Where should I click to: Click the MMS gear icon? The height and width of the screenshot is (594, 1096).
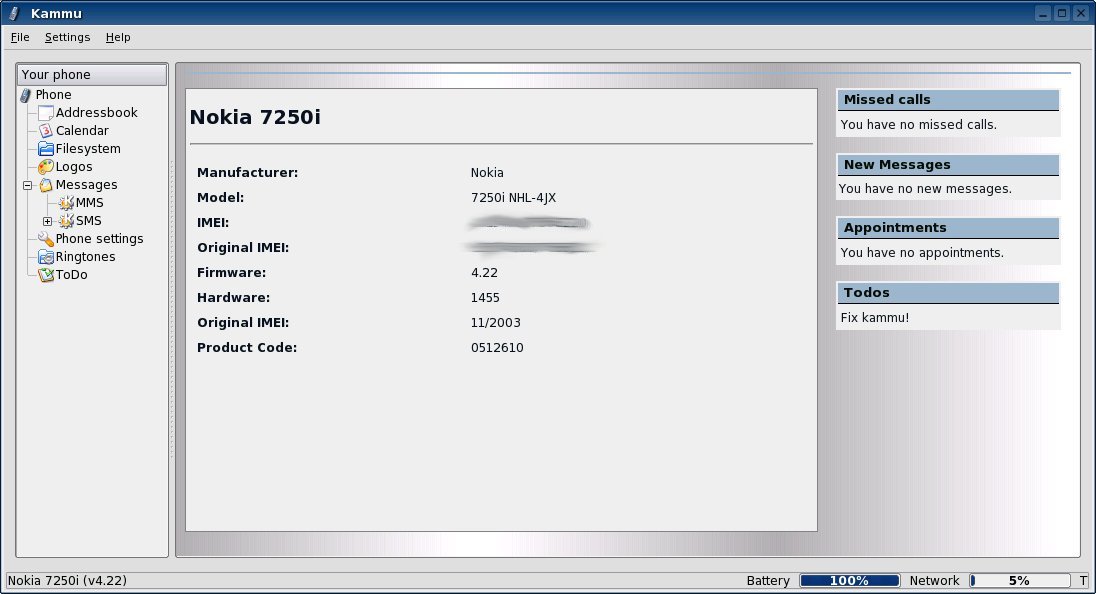click(66, 203)
